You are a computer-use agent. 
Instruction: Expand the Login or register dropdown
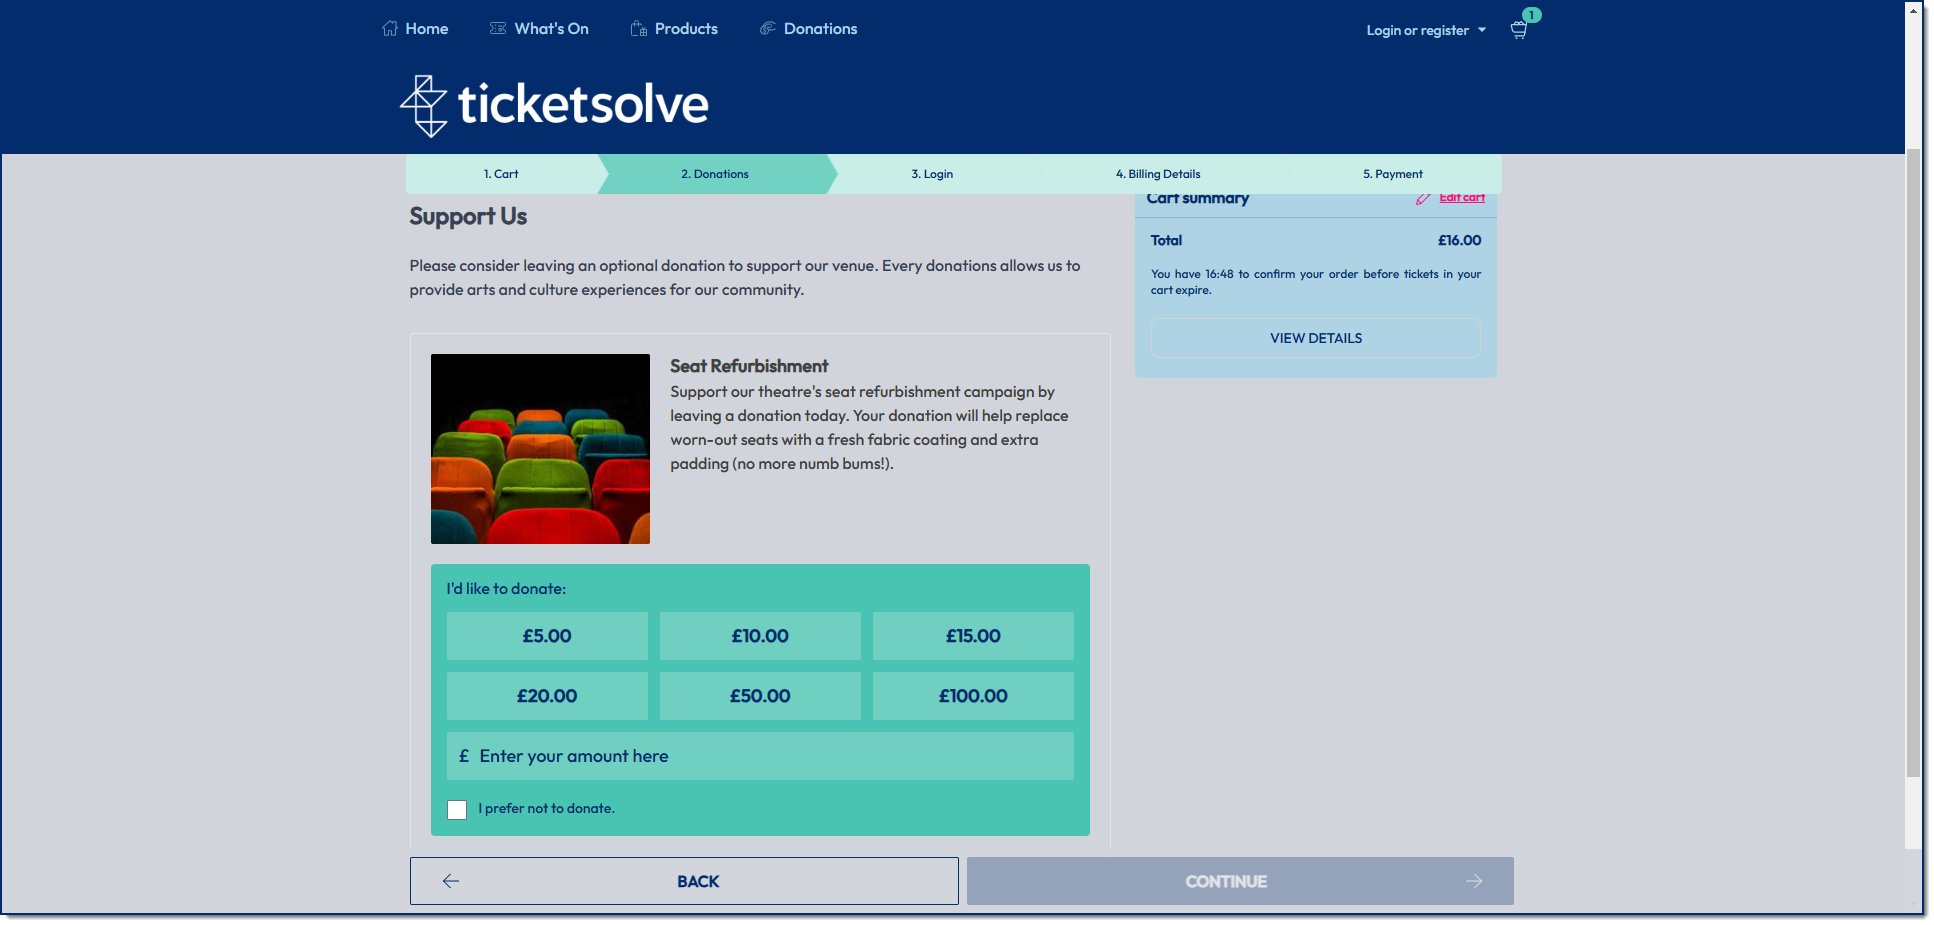click(x=1426, y=30)
